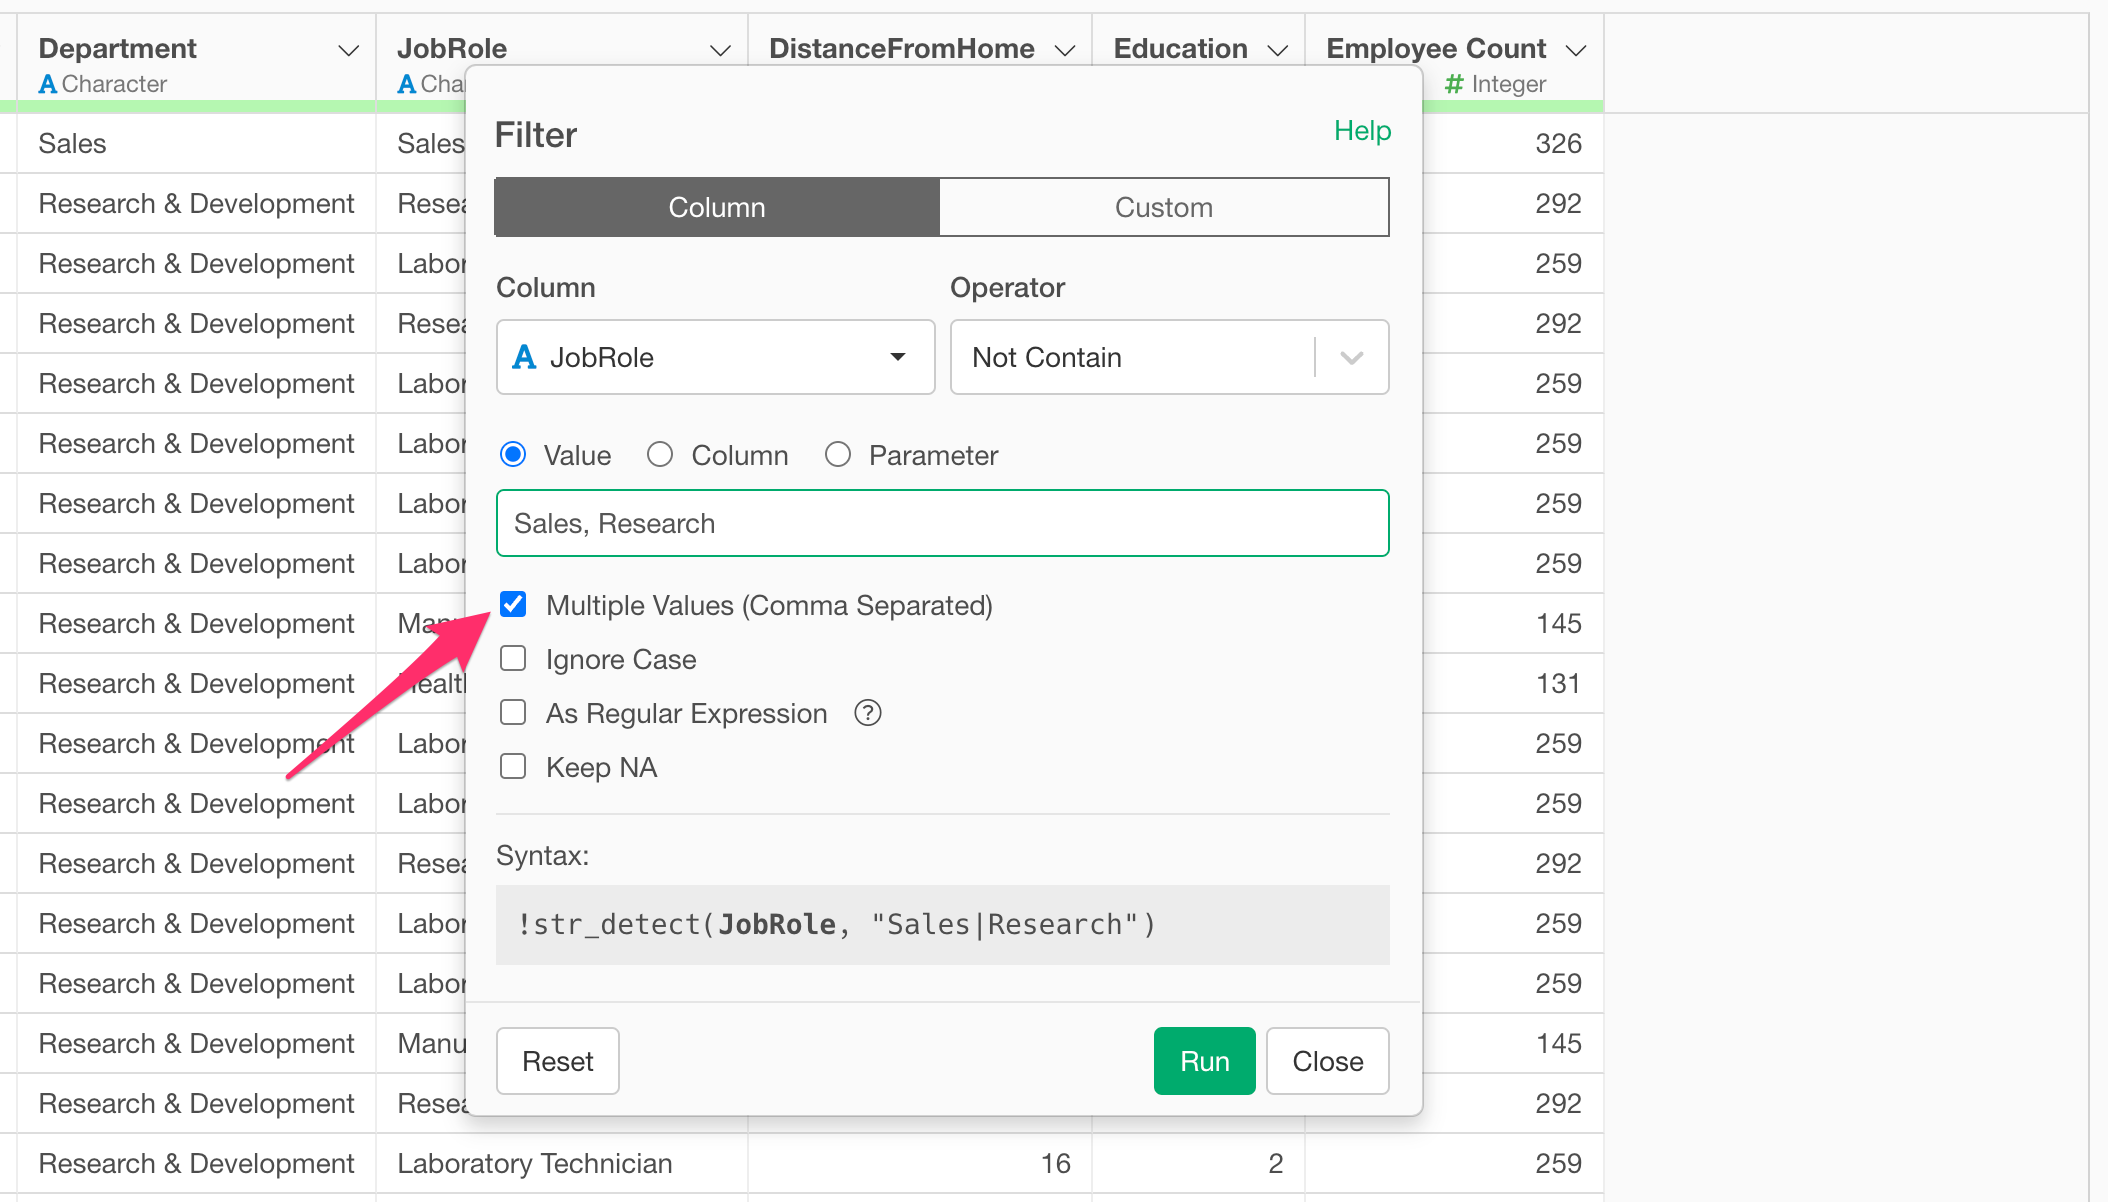2108x1202 pixels.
Task: Open the Help link in Filter dialog
Action: 1362,131
